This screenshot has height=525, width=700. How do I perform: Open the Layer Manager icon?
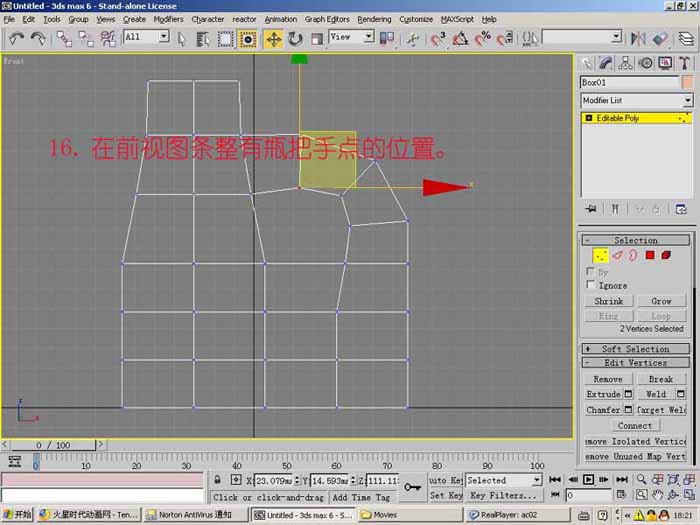point(686,39)
